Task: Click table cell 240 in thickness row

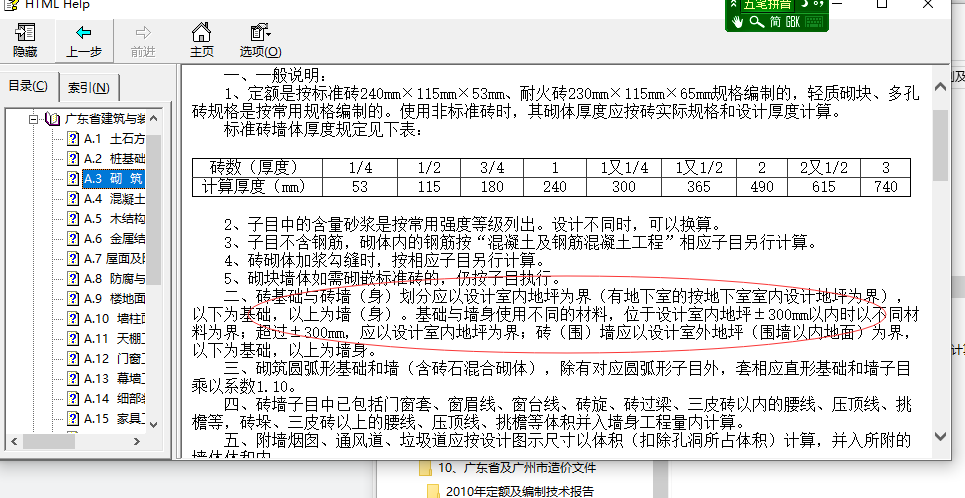Action: pos(555,187)
